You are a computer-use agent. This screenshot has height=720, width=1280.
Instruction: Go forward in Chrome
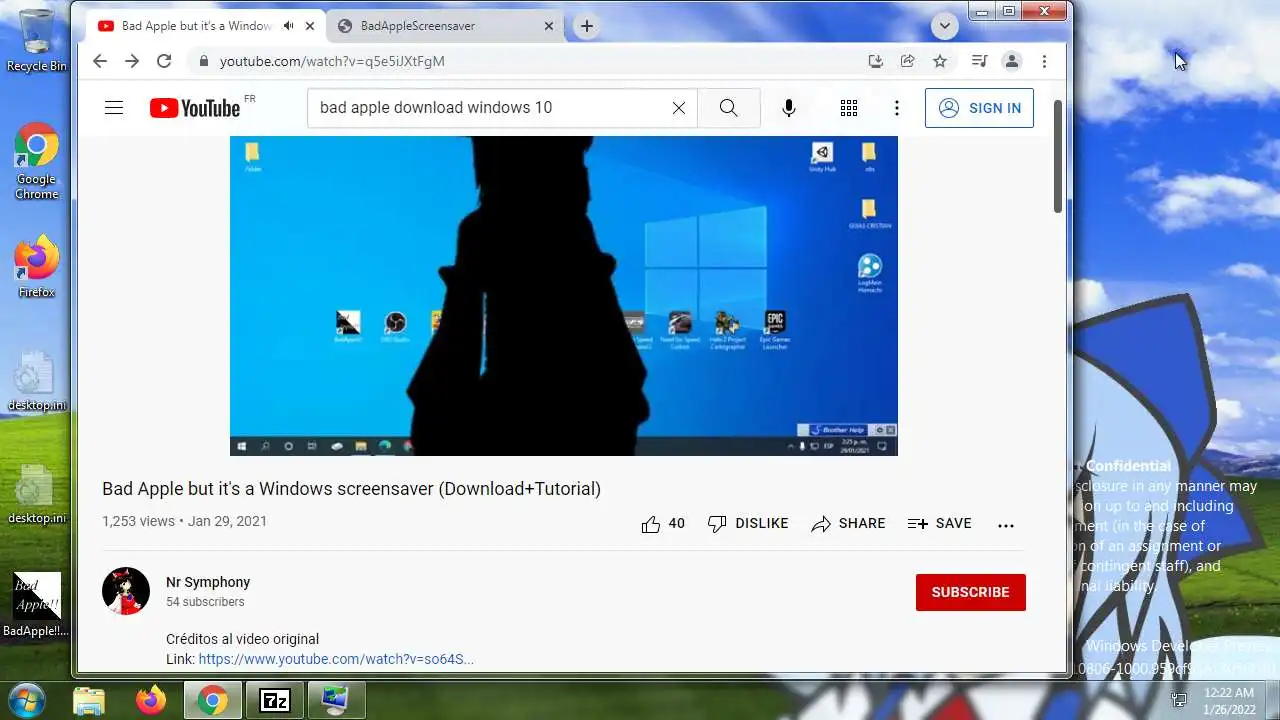pyautogui.click(x=132, y=61)
